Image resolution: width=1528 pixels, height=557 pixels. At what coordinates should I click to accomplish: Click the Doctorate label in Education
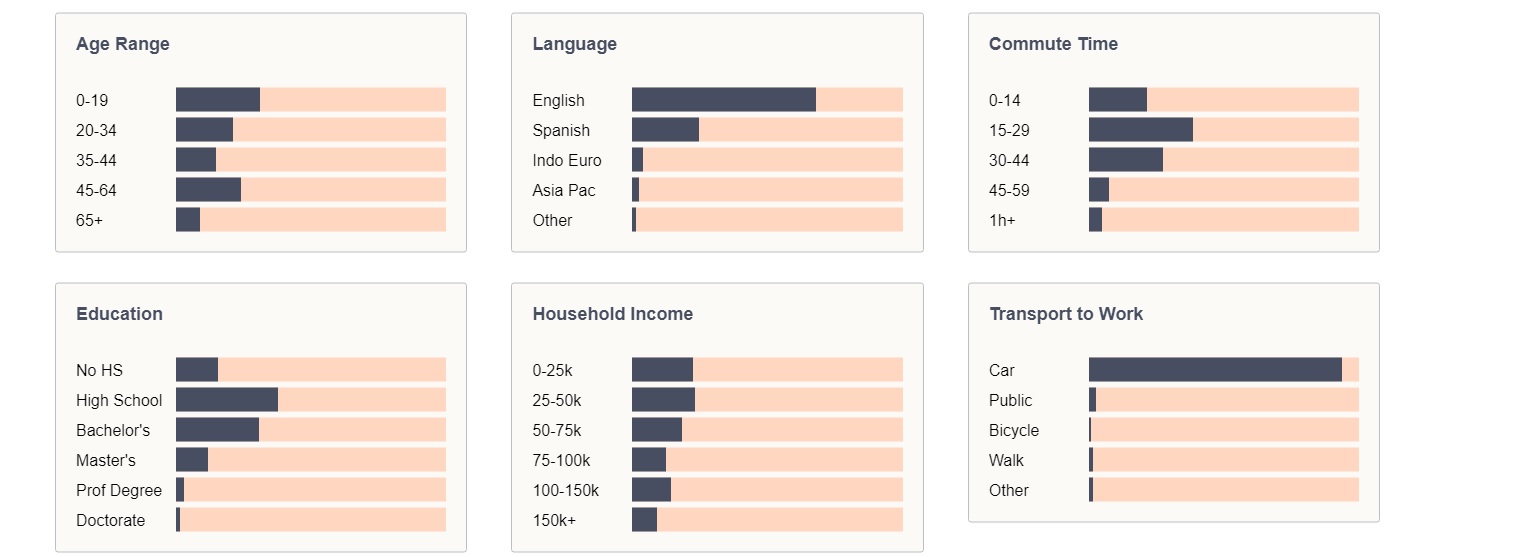110,520
